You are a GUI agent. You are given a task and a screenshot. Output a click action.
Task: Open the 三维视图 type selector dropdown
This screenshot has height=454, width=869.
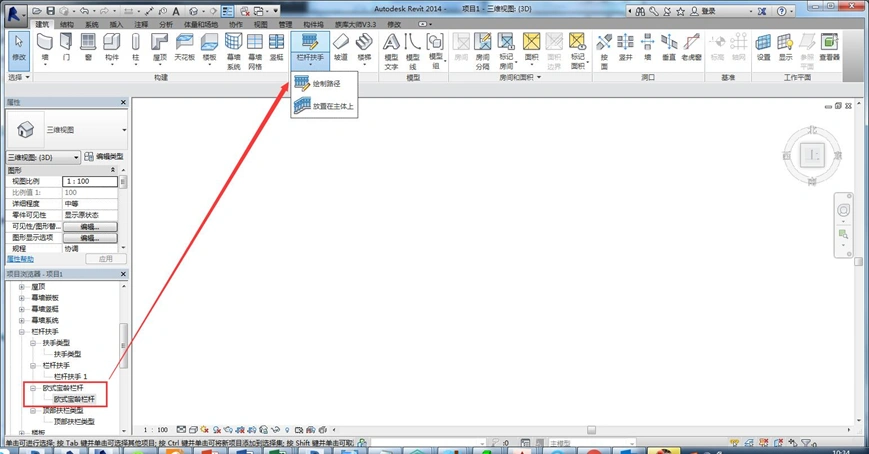click(124, 130)
